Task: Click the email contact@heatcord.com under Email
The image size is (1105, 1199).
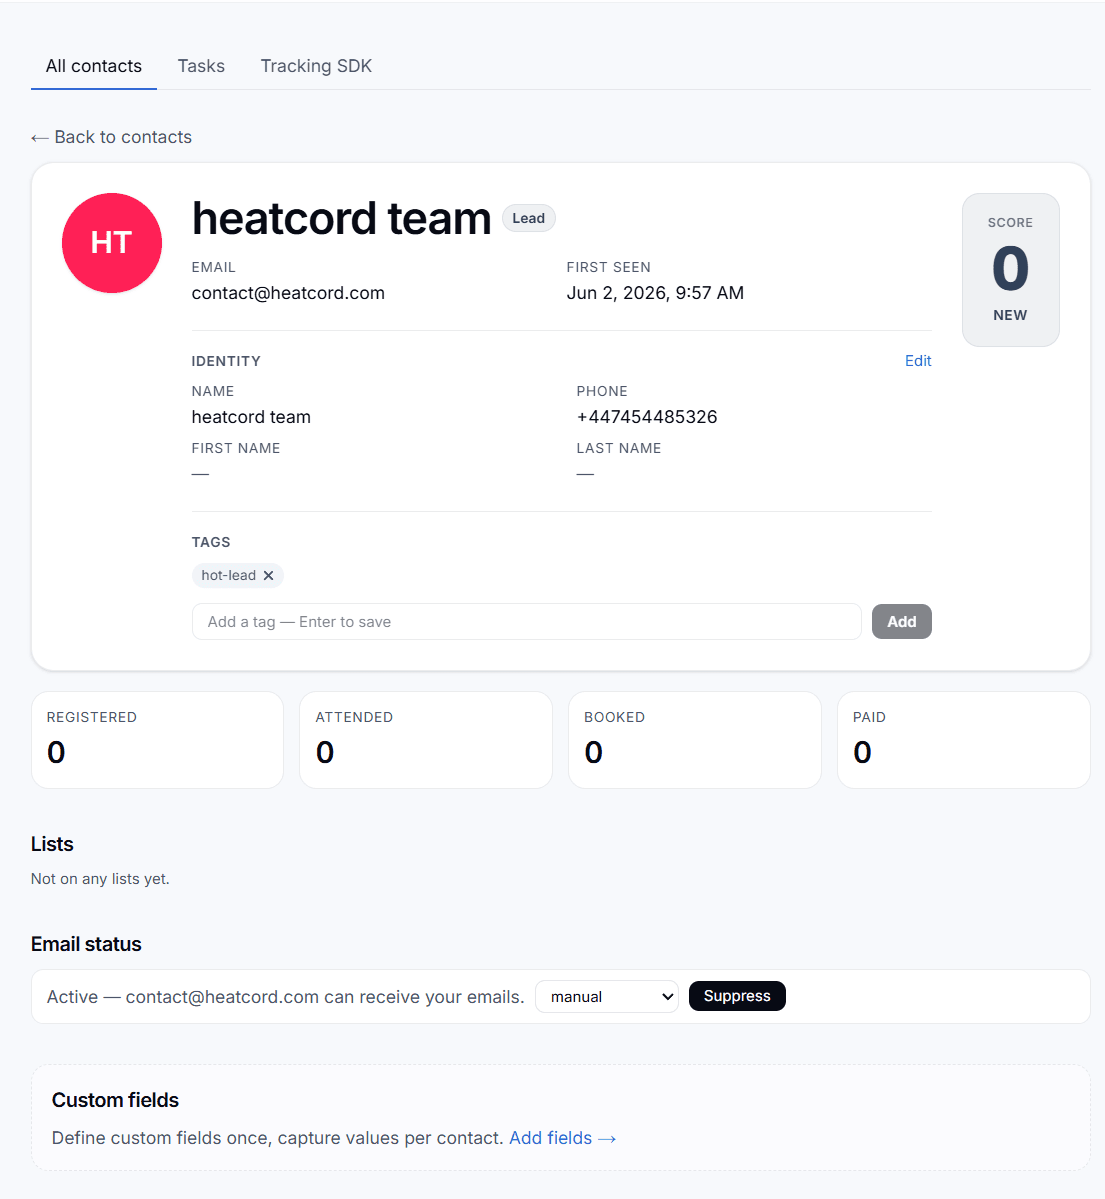Action: [x=288, y=293]
